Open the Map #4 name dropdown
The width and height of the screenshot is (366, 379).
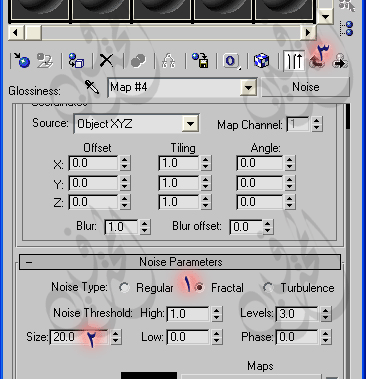point(248,88)
